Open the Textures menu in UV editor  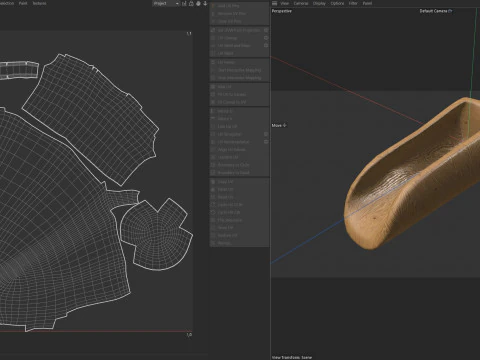39,3
